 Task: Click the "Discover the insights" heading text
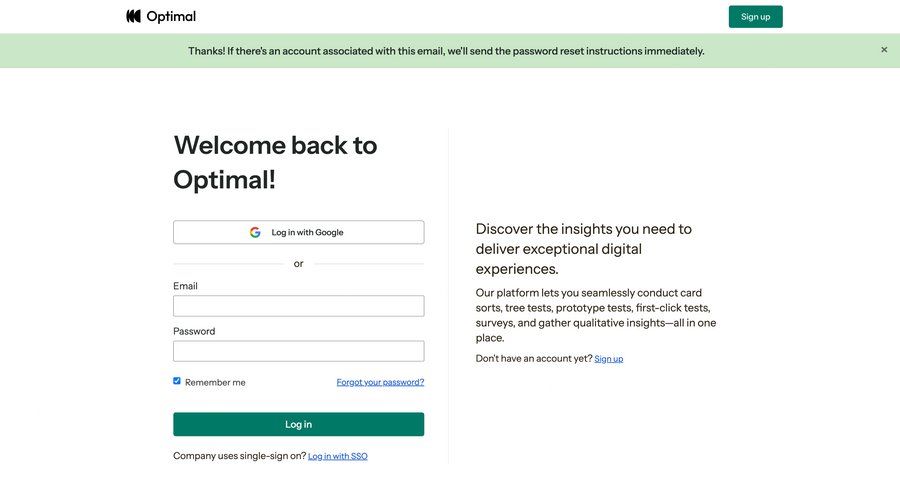[x=583, y=249]
